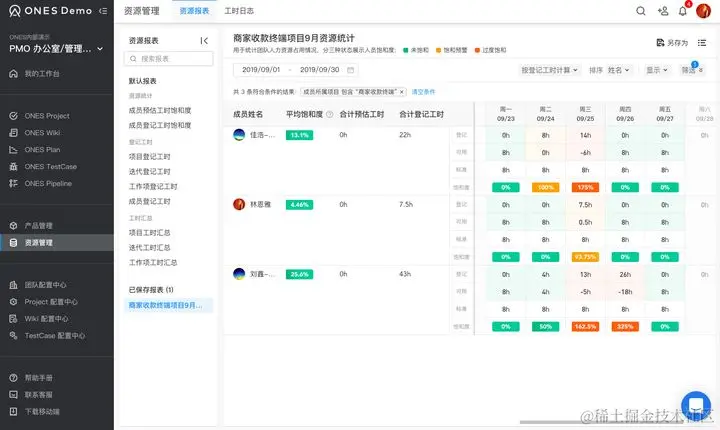Open 成员登记工时 report

pos(149,202)
